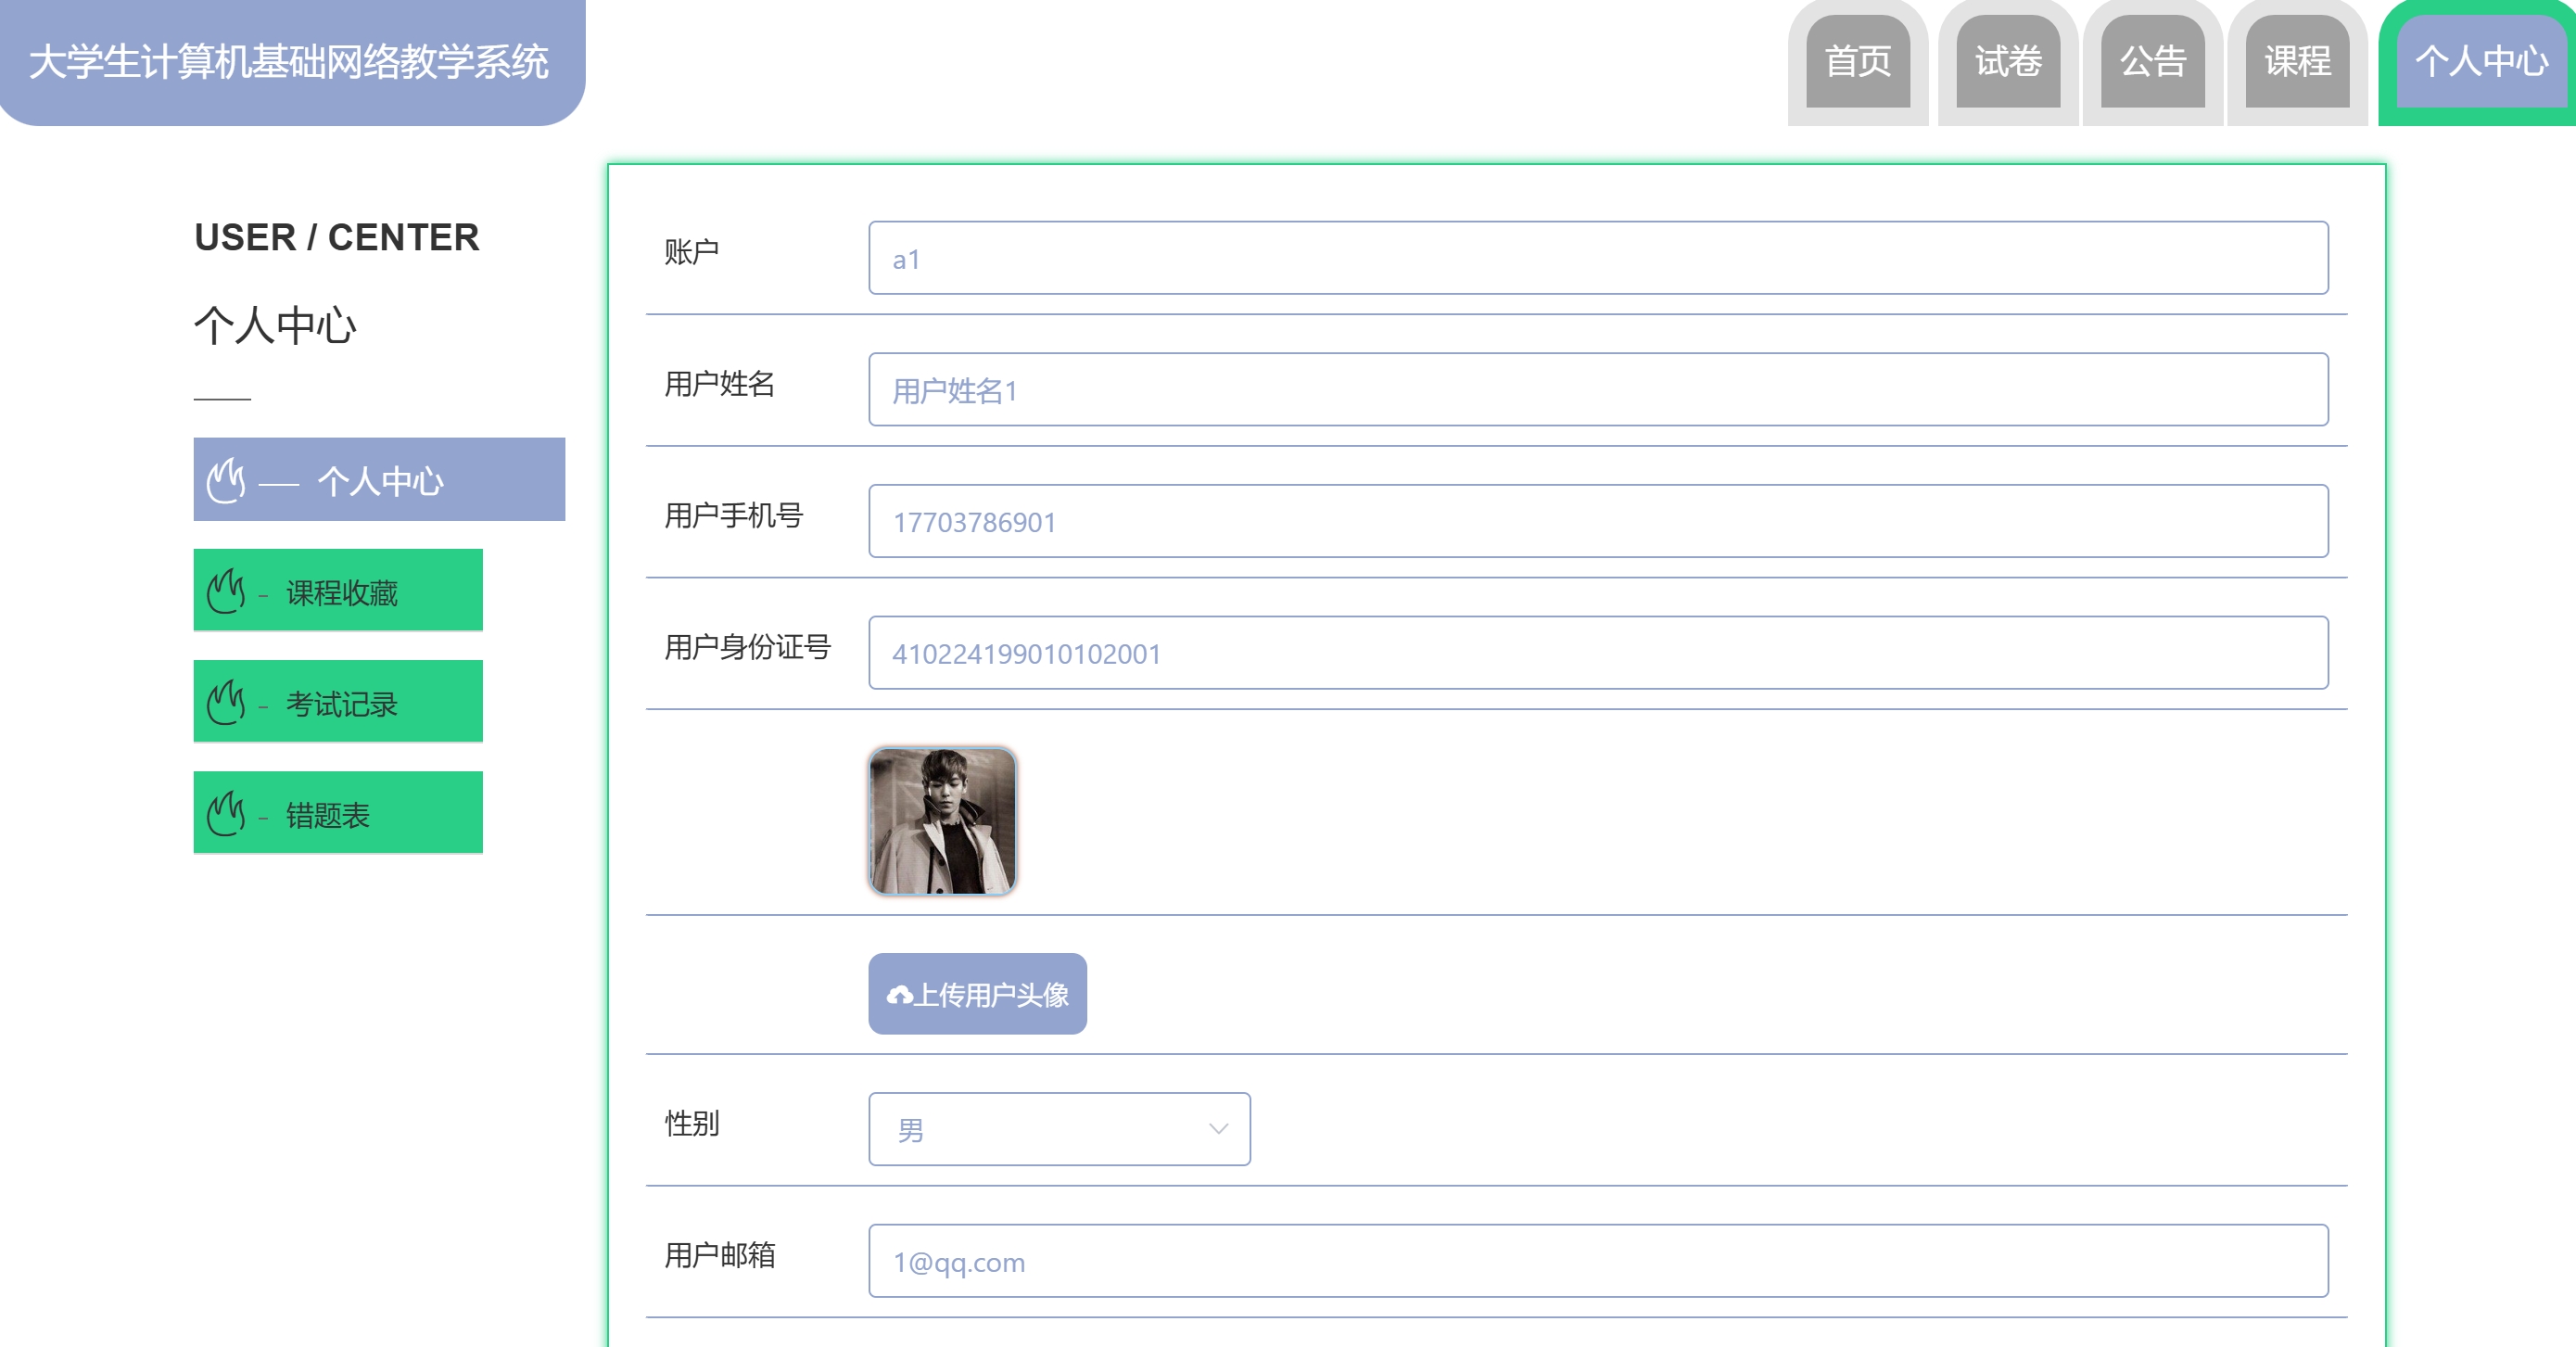The height and width of the screenshot is (1347, 2576).
Task: Click the 用户邮箱 field showing 1@qq.com
Action: coord(1598,1261)
